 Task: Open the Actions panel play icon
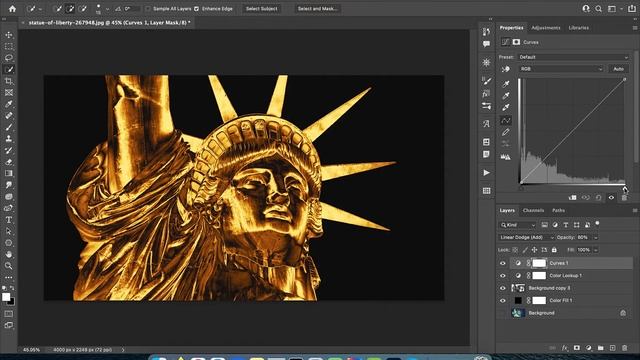487,173
